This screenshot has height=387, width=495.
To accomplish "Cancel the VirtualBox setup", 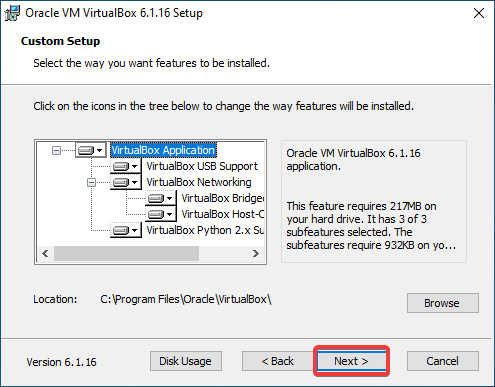I will click(443, 361).
